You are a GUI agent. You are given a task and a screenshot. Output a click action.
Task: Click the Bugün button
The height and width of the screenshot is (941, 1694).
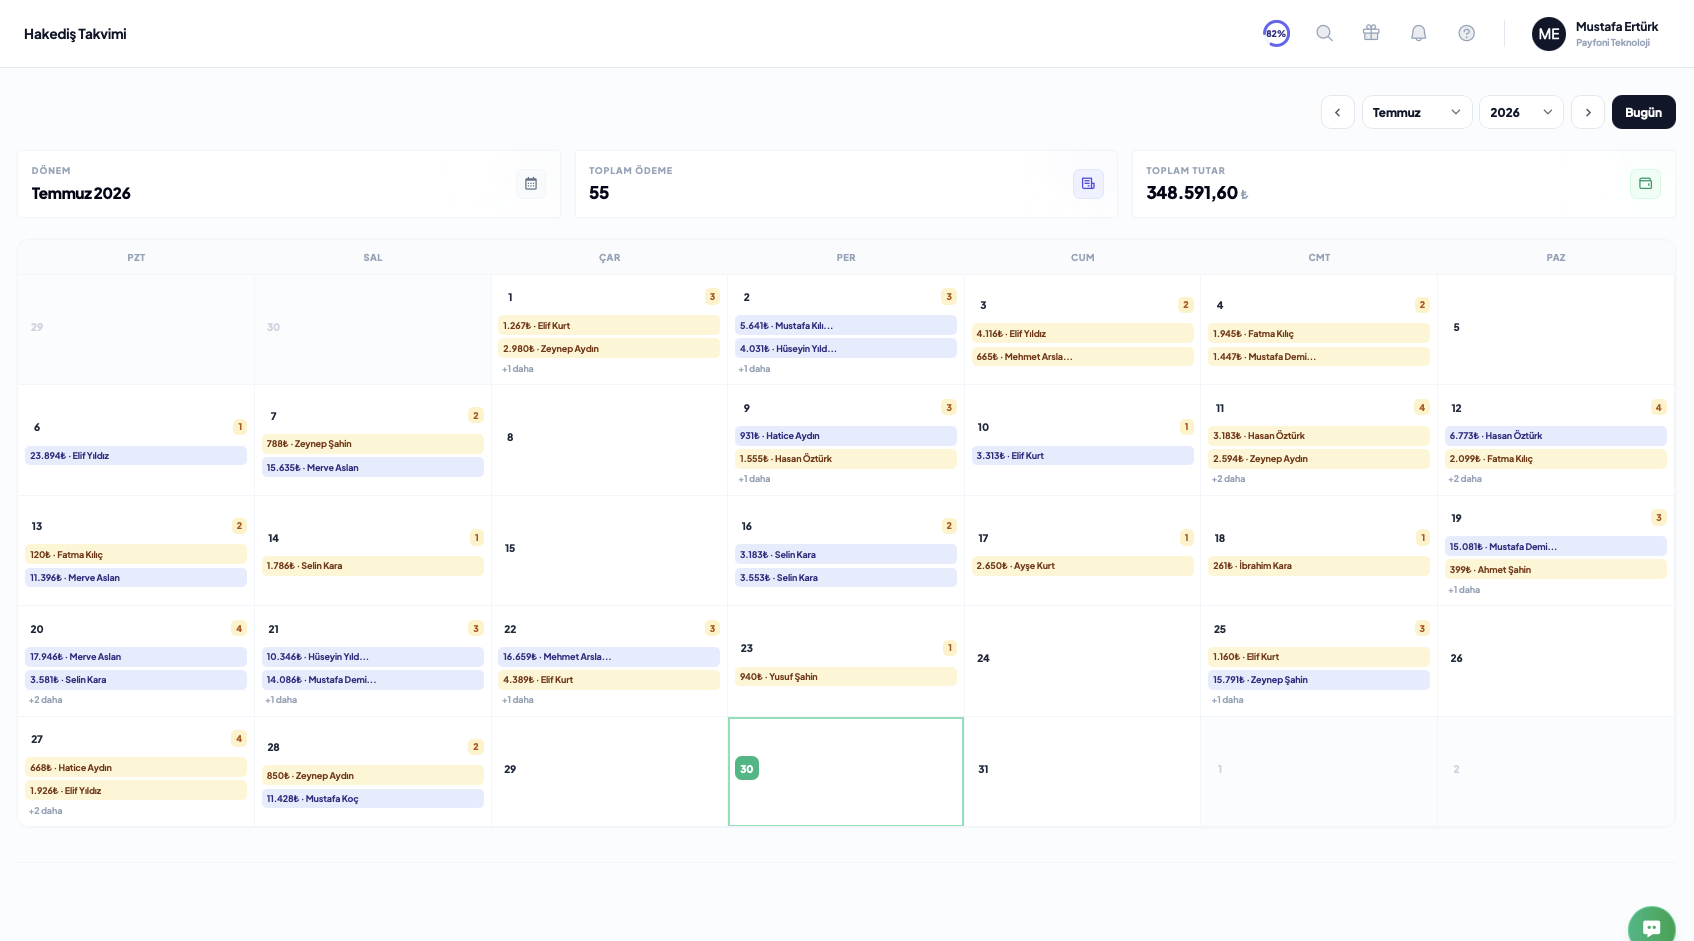pyautogui.click(x=1643, y=112)
